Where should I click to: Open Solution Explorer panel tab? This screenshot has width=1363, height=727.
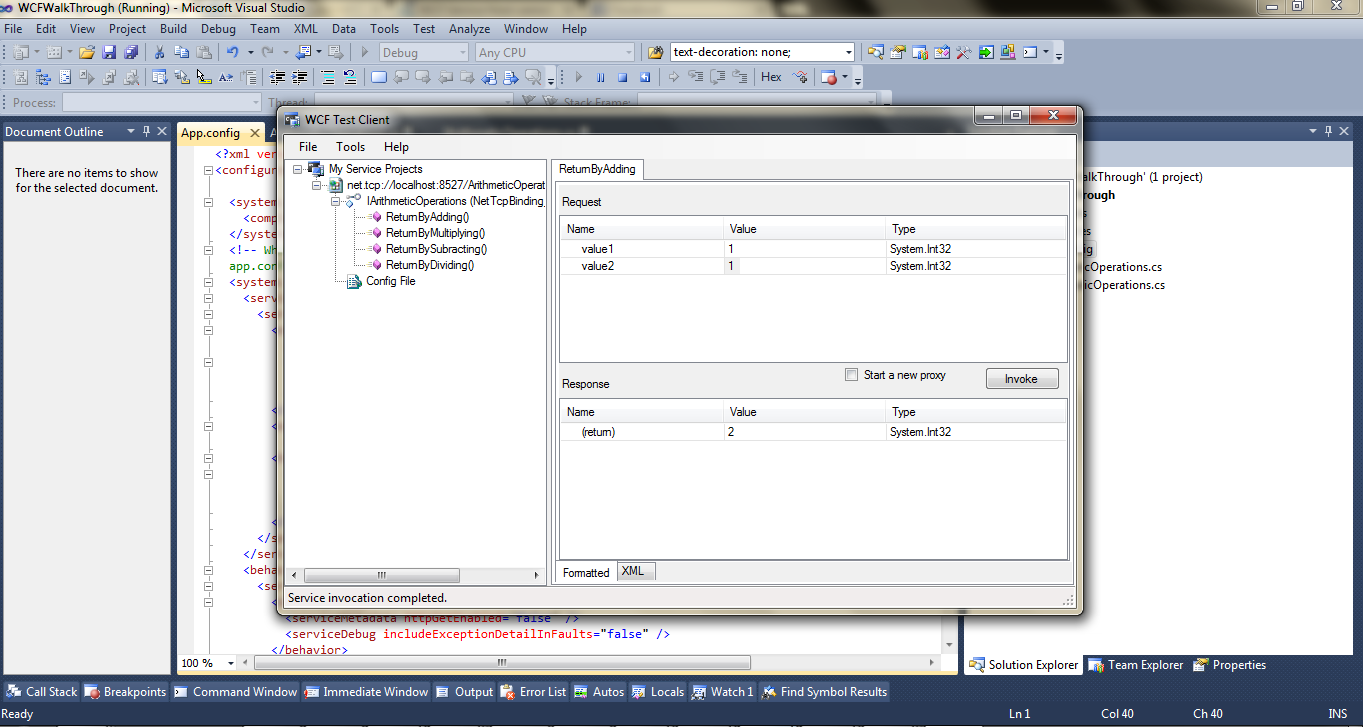(x=1024, y=665)
